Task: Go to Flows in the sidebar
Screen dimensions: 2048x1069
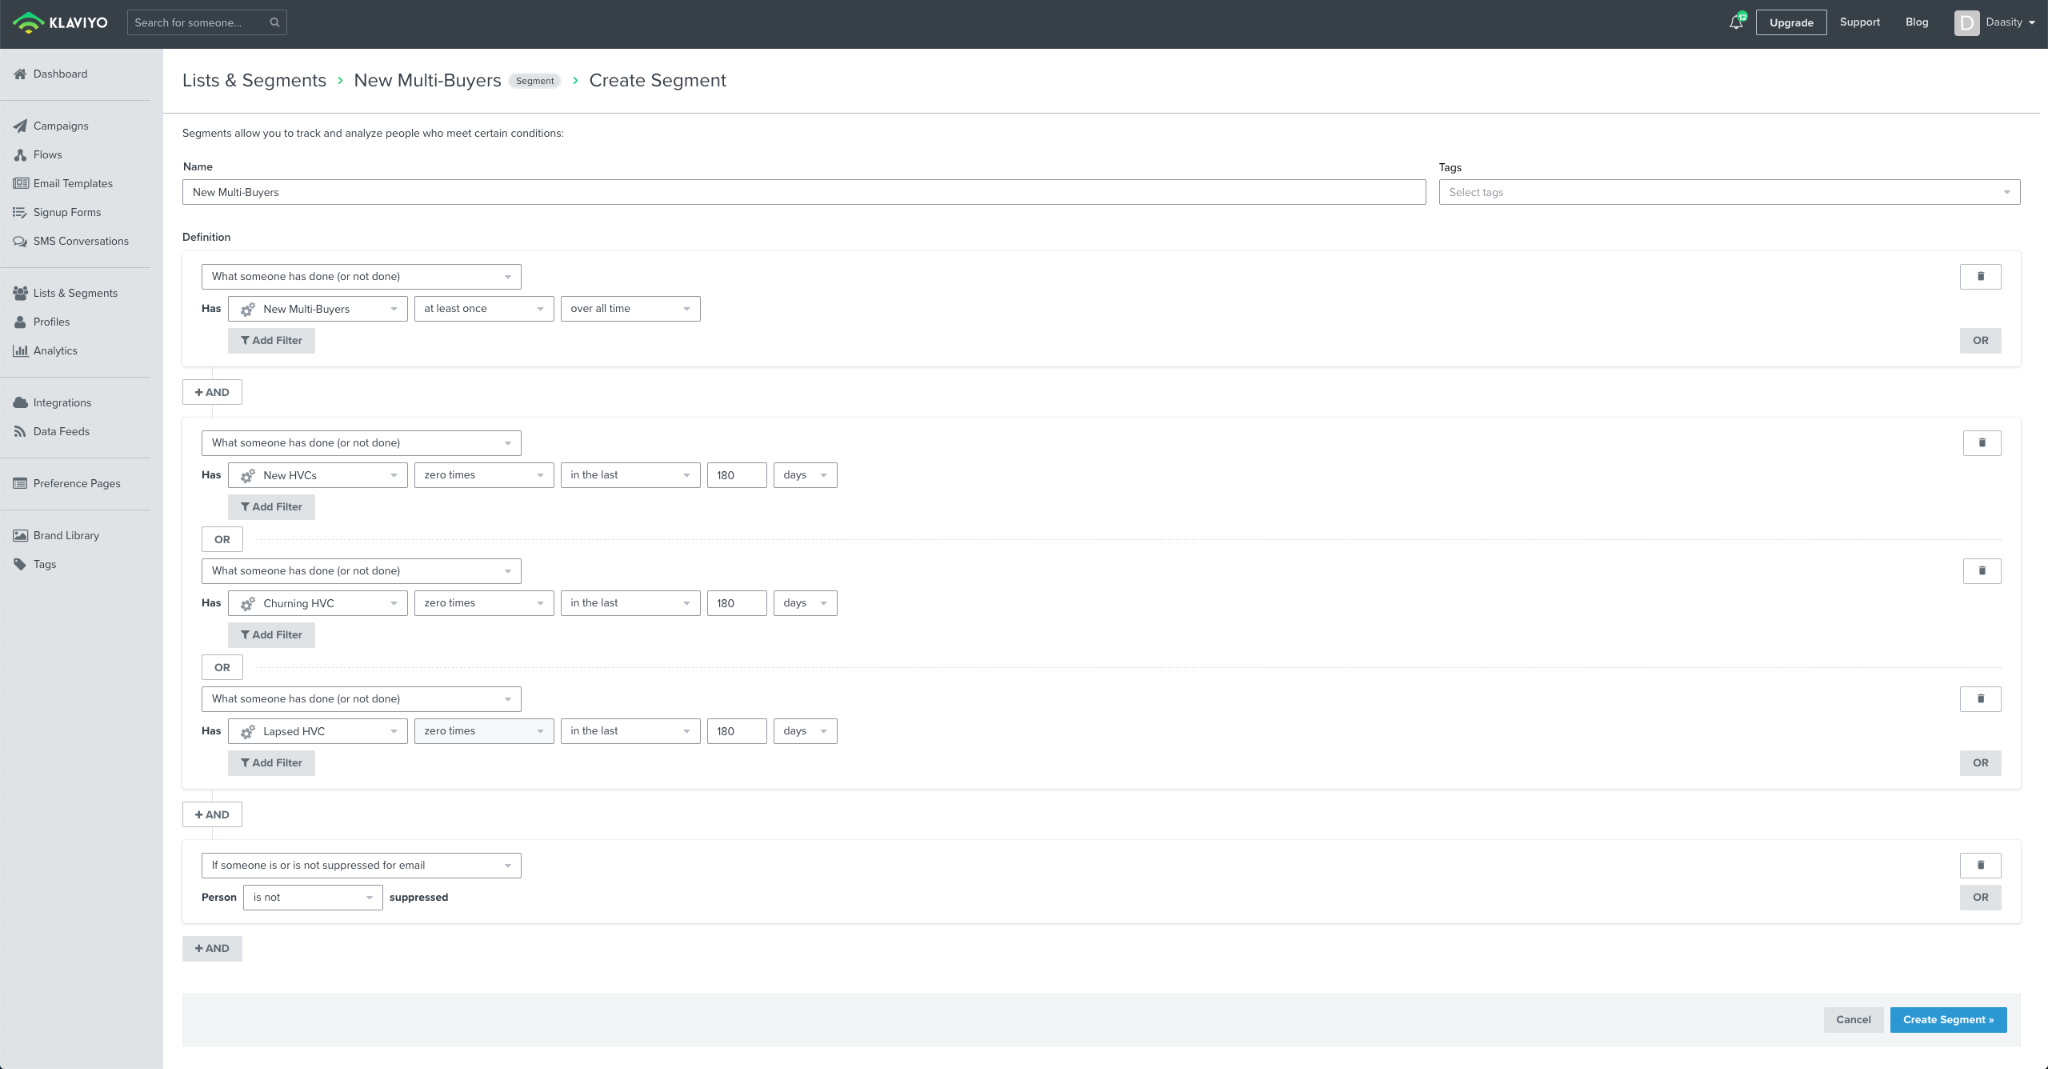Action: point(47,155)
